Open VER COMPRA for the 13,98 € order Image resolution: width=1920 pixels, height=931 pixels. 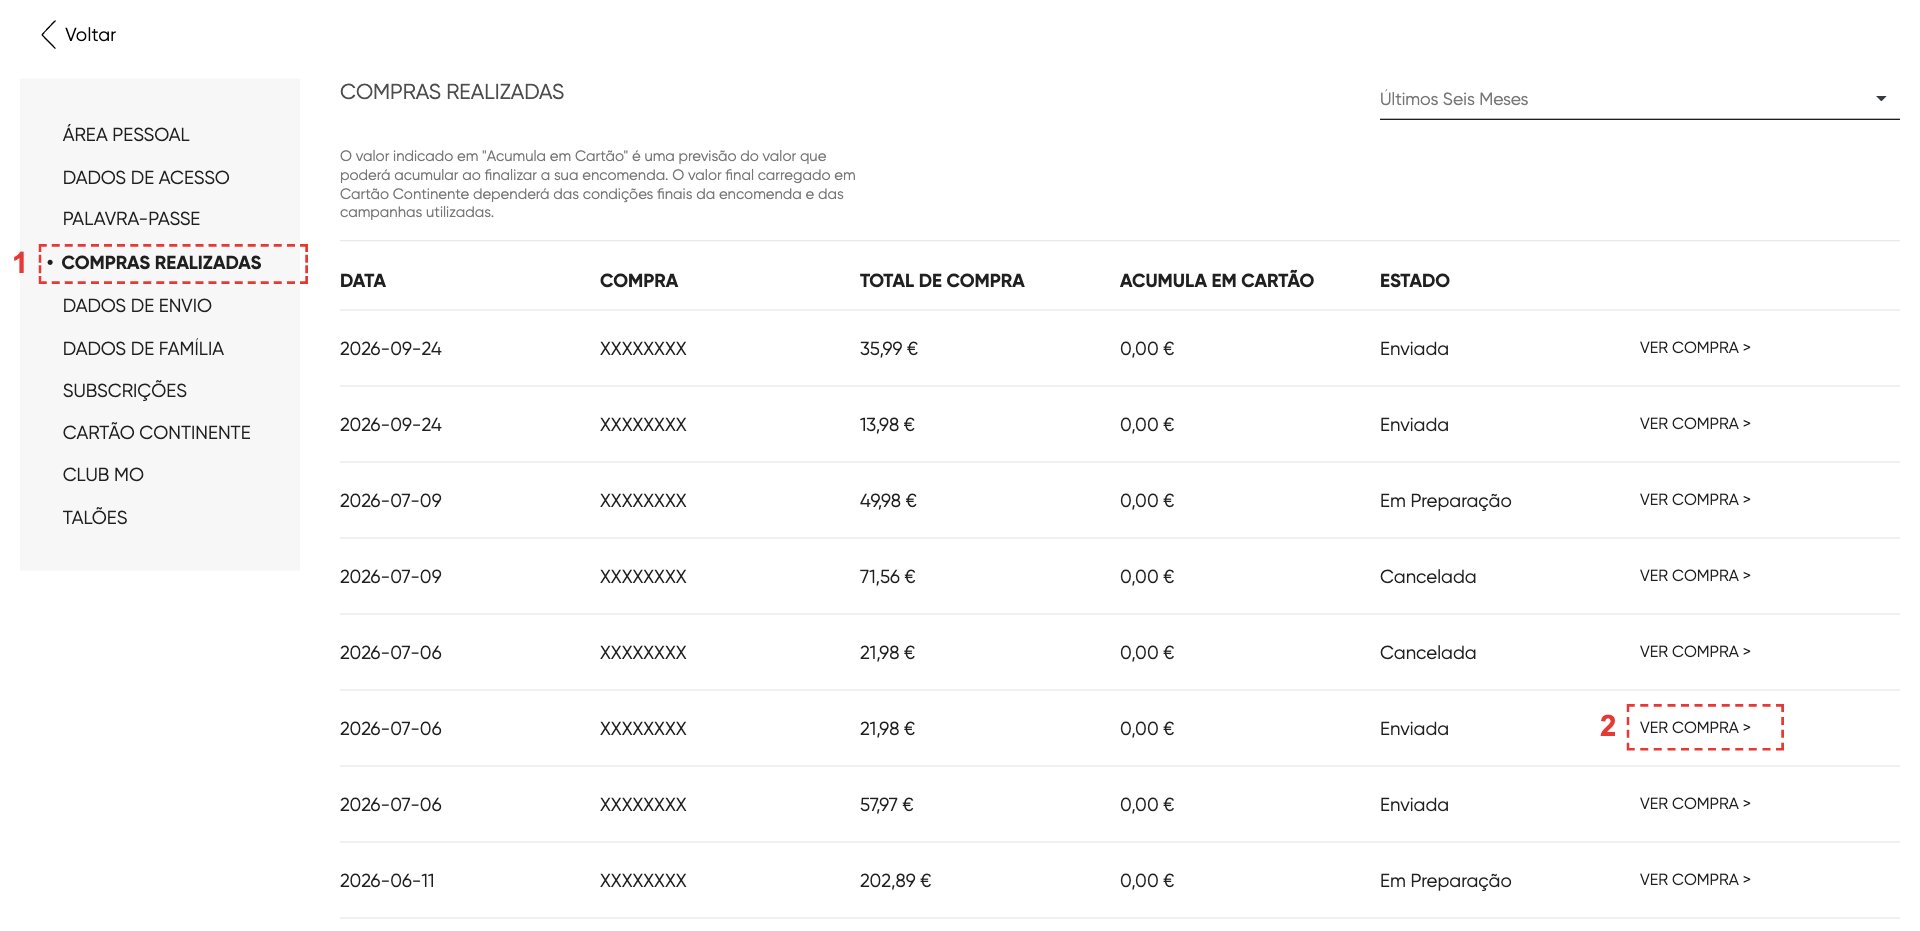coord(1695,424)
